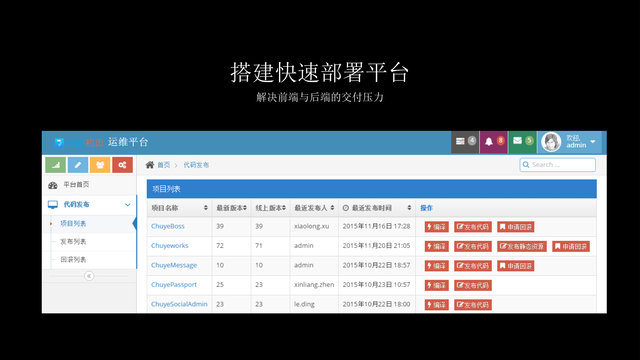This screenshot has height=360, width=640.
Task: Click latest version cell 72
Action: [x=220, y=246]
